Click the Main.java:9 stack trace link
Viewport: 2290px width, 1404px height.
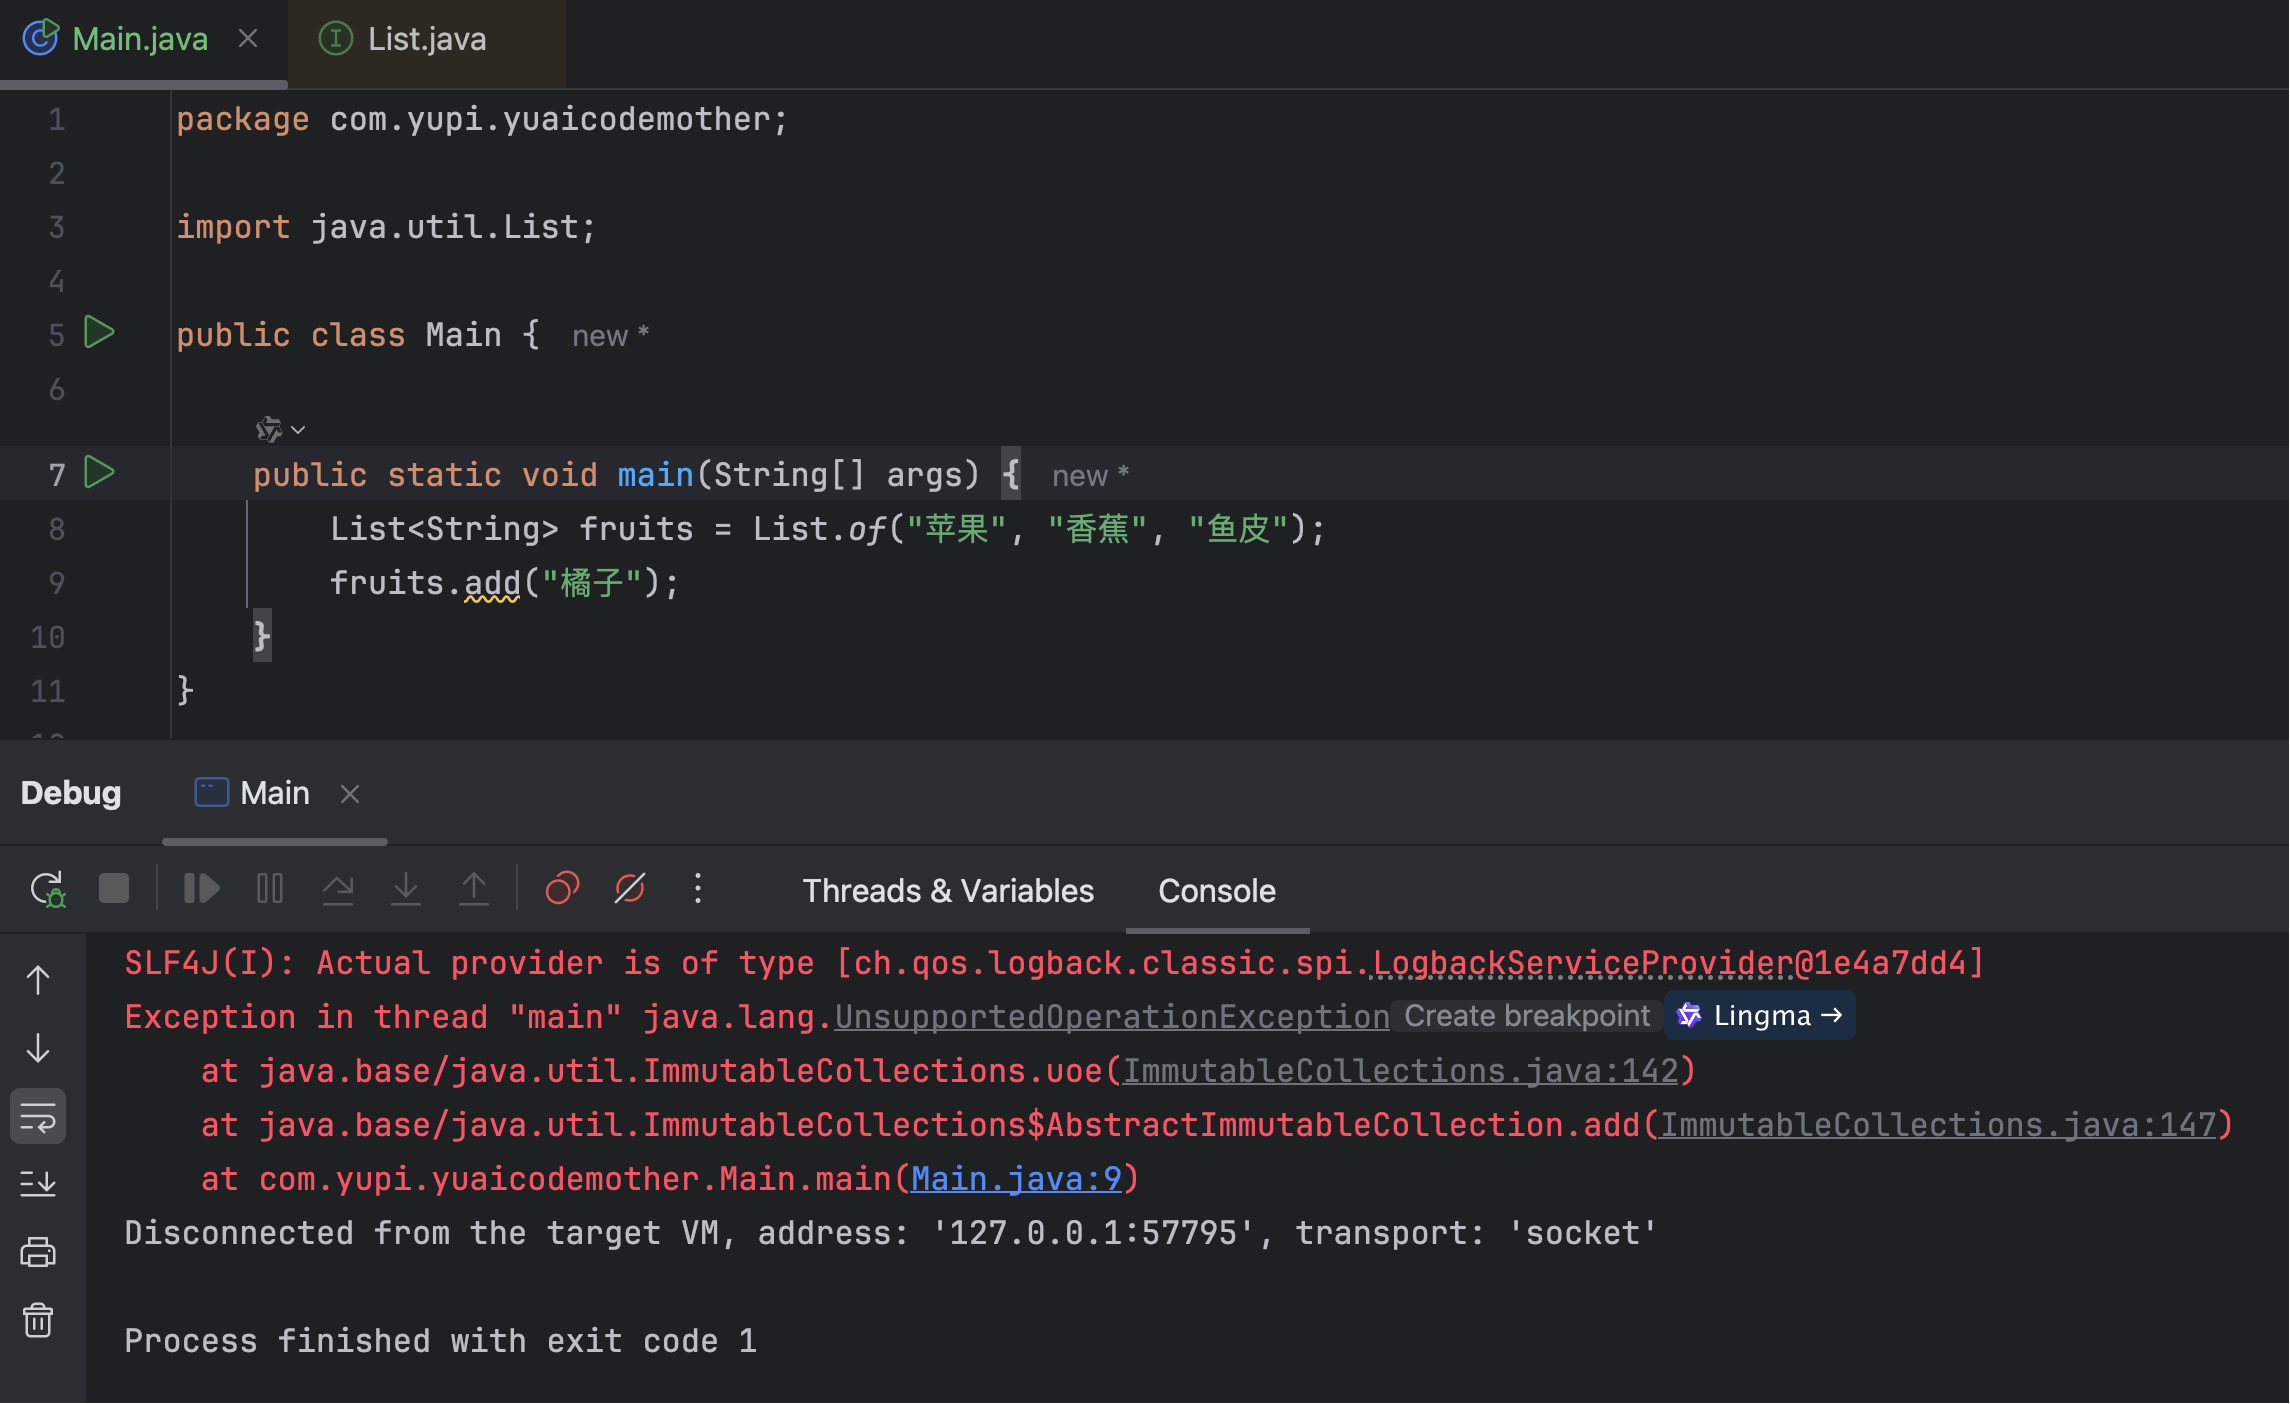tap(1016, 1179)
